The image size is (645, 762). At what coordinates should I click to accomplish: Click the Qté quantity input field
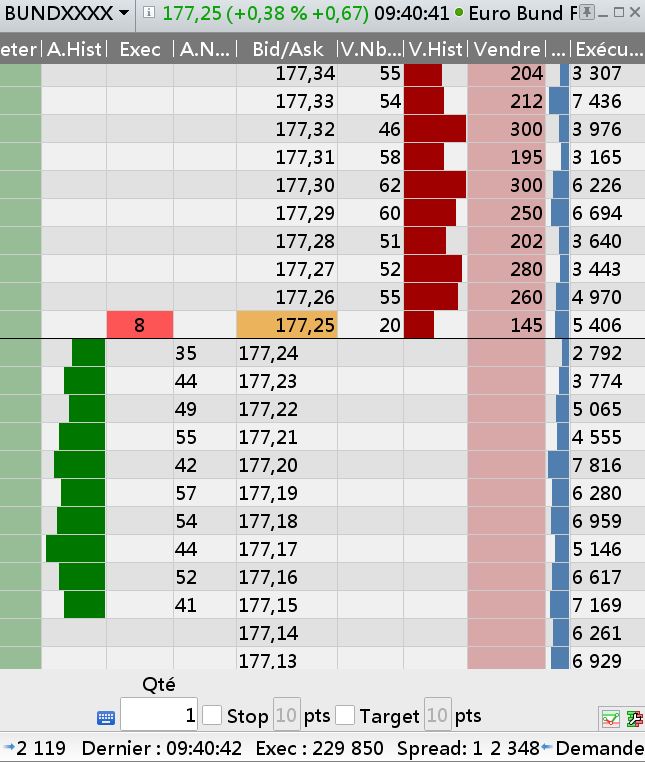point(160,715)
